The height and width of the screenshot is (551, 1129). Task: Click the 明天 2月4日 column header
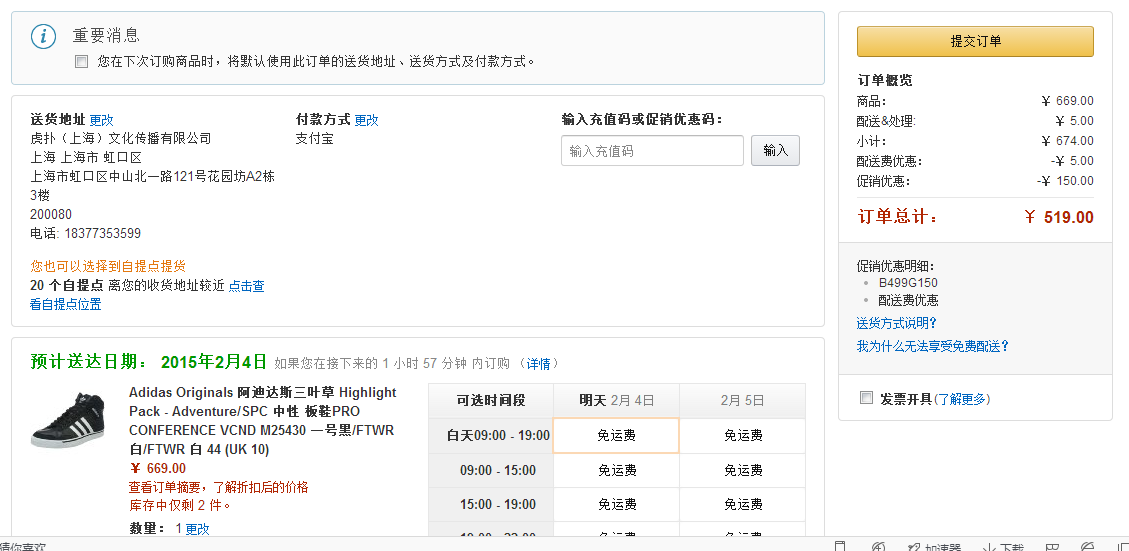pos(616,400)
